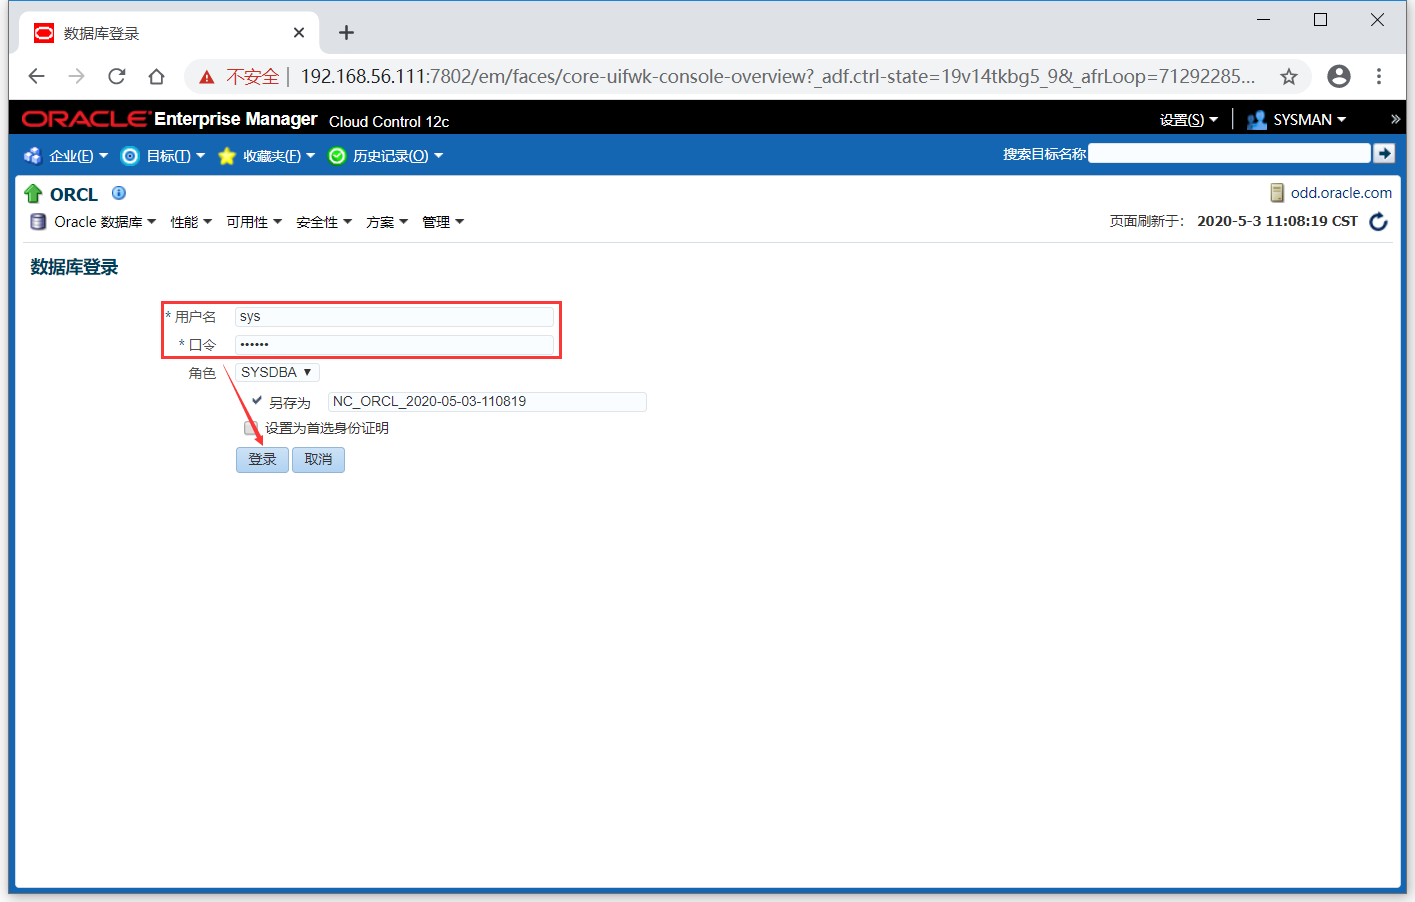
Task: Click the 取消 button
Action: click(x=318, y=459)
